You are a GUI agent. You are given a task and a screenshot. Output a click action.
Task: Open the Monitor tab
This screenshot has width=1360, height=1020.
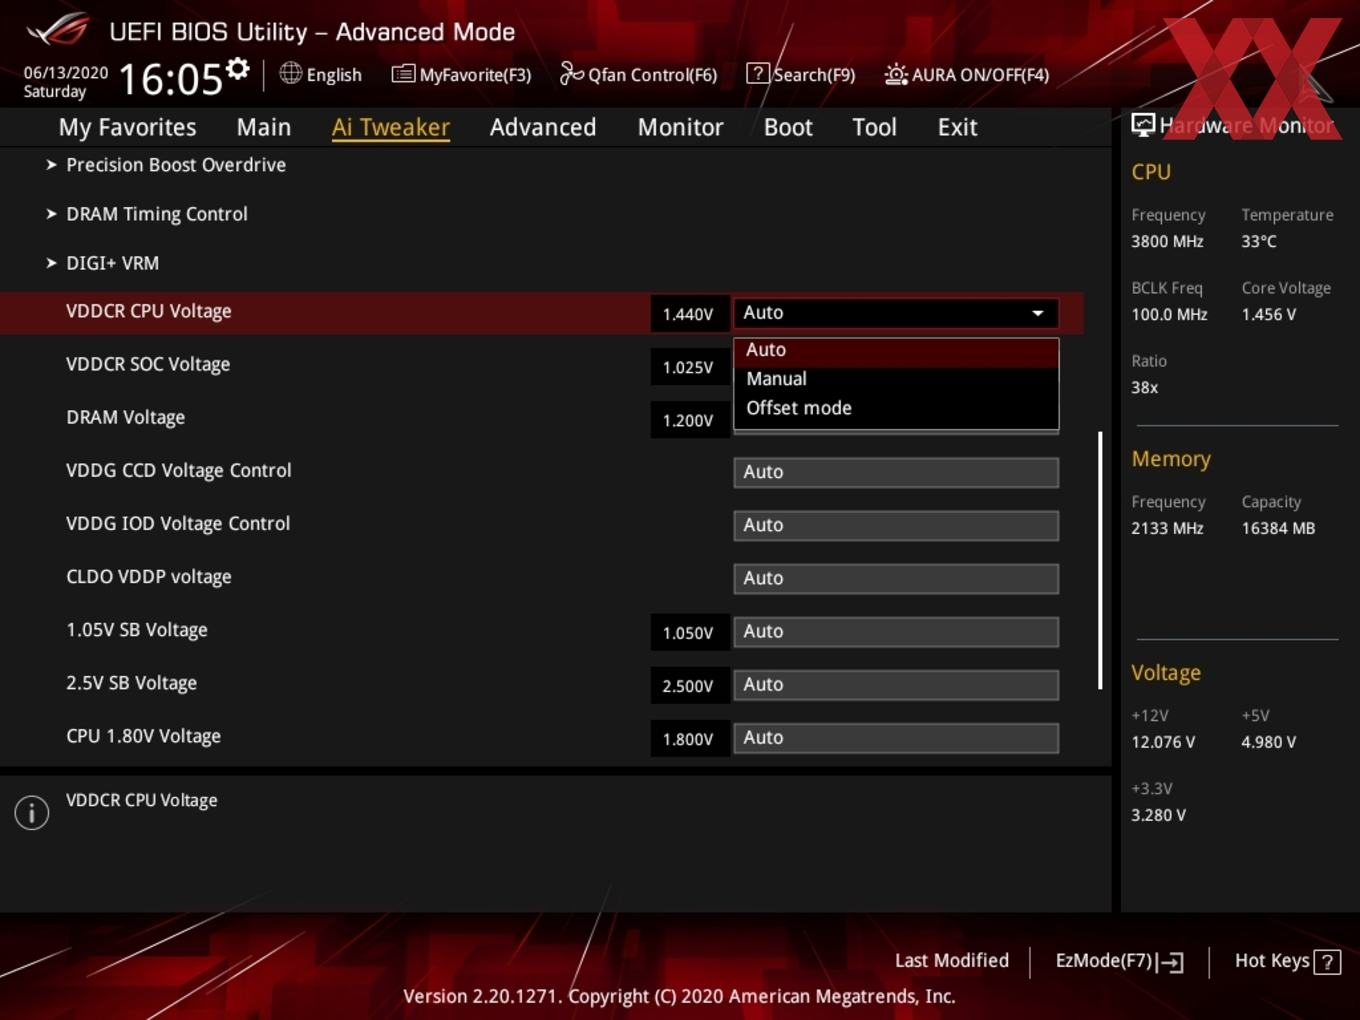point(680,127)
